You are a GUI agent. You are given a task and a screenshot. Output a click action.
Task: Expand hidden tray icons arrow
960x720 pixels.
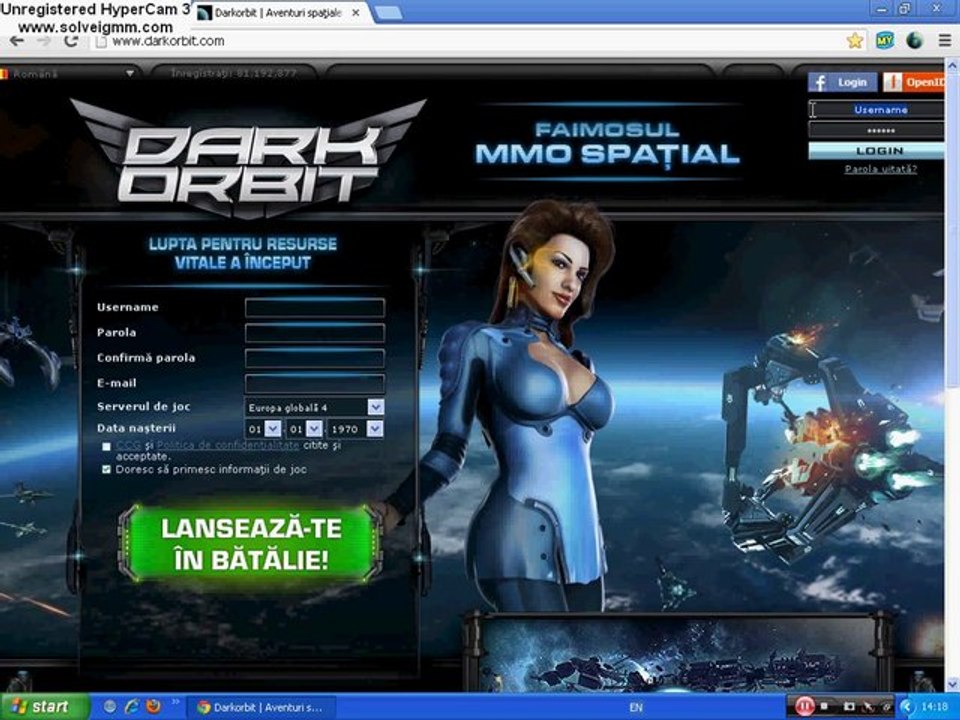click(907, 707)
